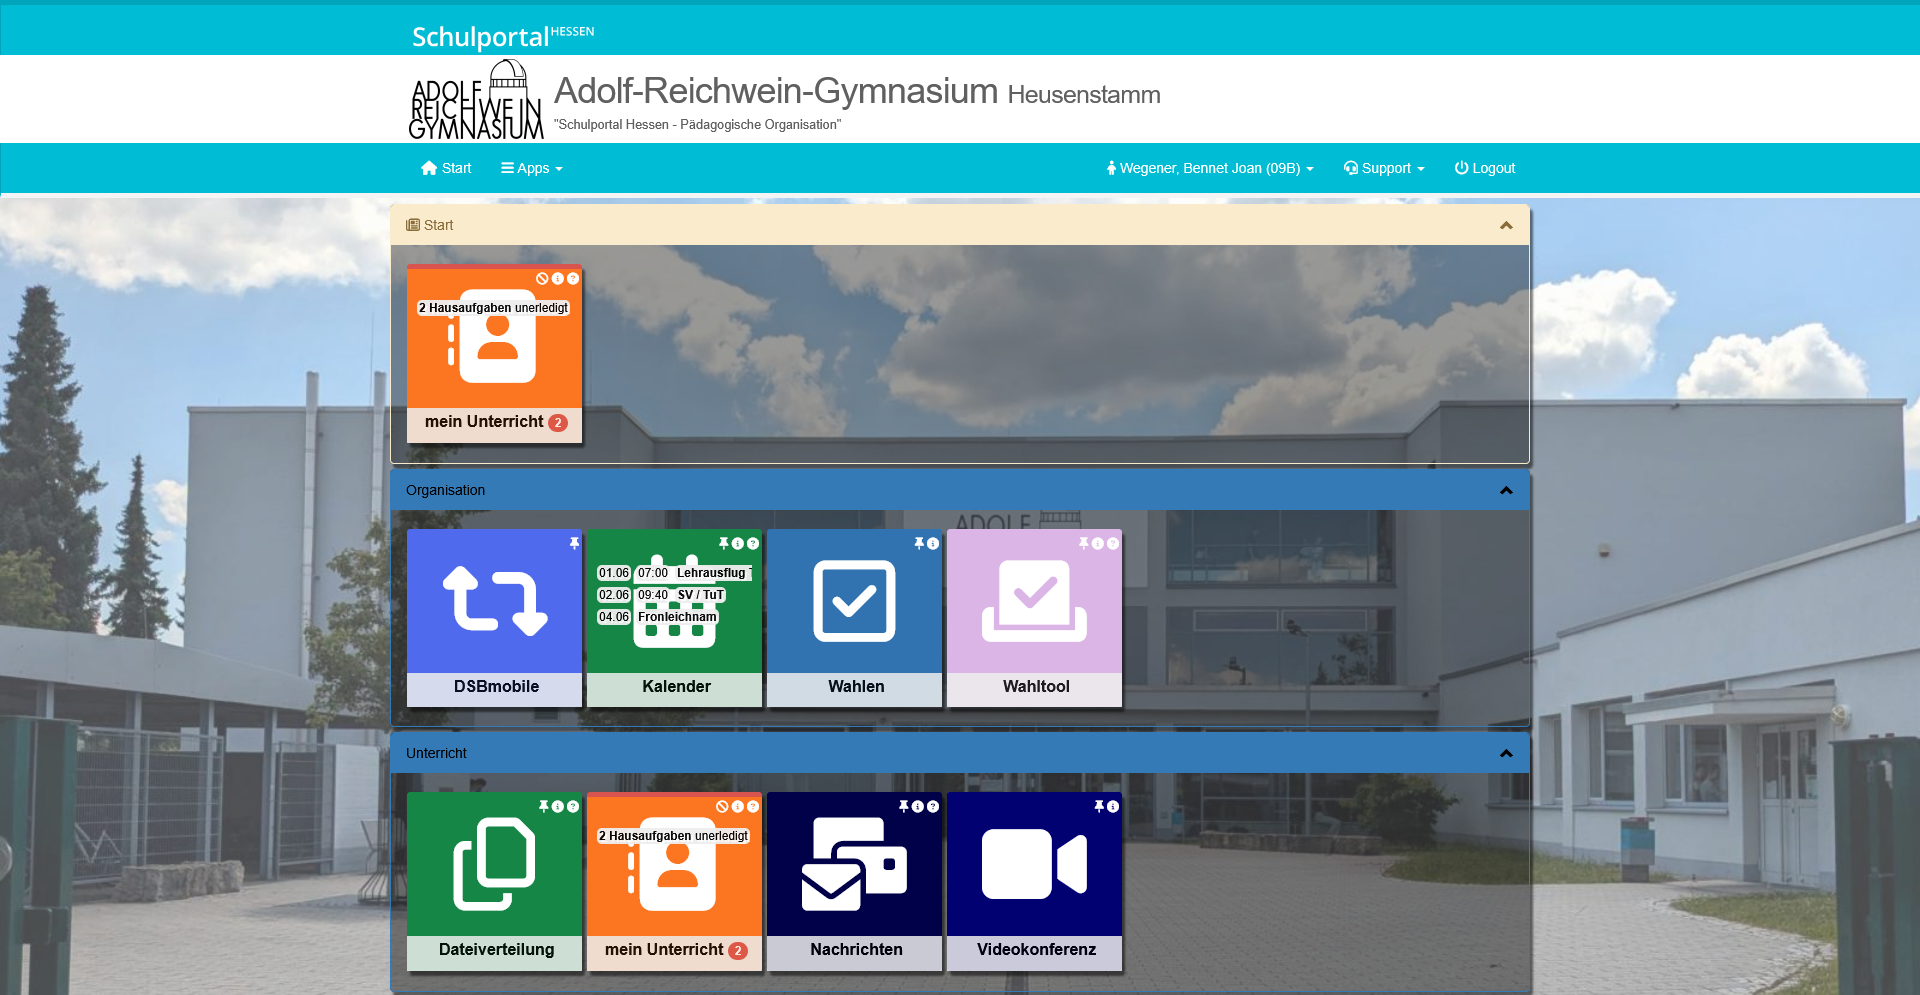1920x995 pixels.
Task: Click the Adolf-Reichwein-Gymnasium Heusenstamm heading
Action: coord(857,91)
